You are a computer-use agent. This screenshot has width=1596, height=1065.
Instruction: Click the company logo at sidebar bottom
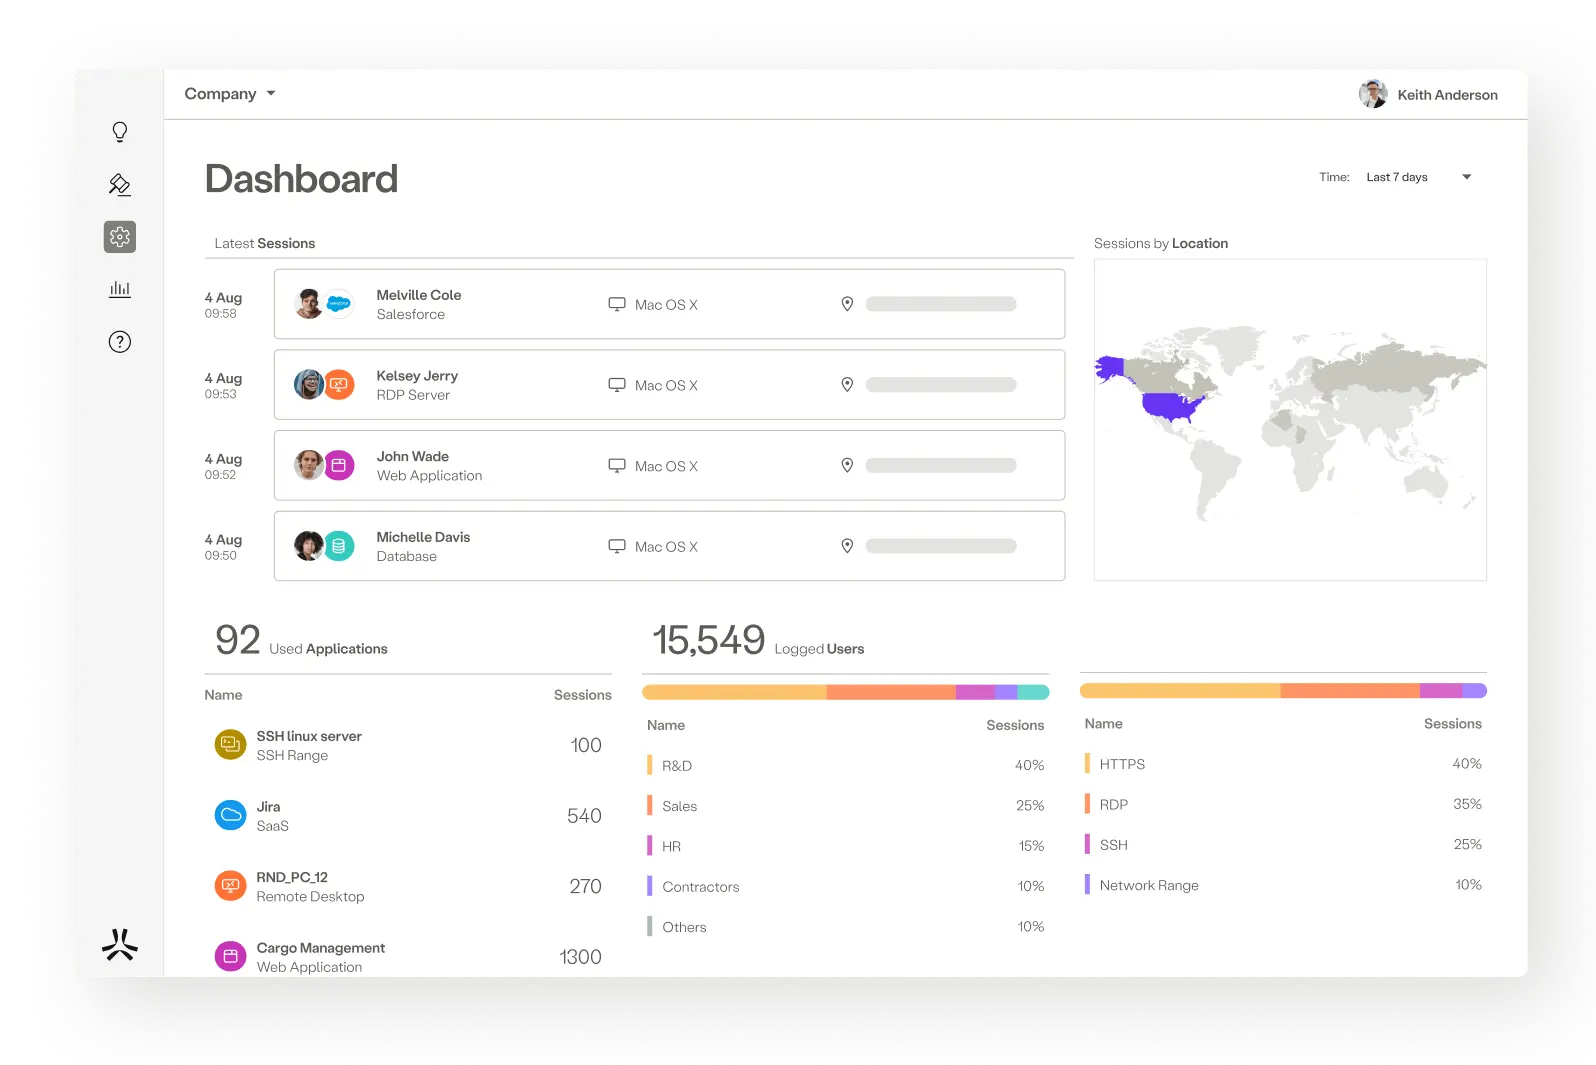tap(120, 945)
